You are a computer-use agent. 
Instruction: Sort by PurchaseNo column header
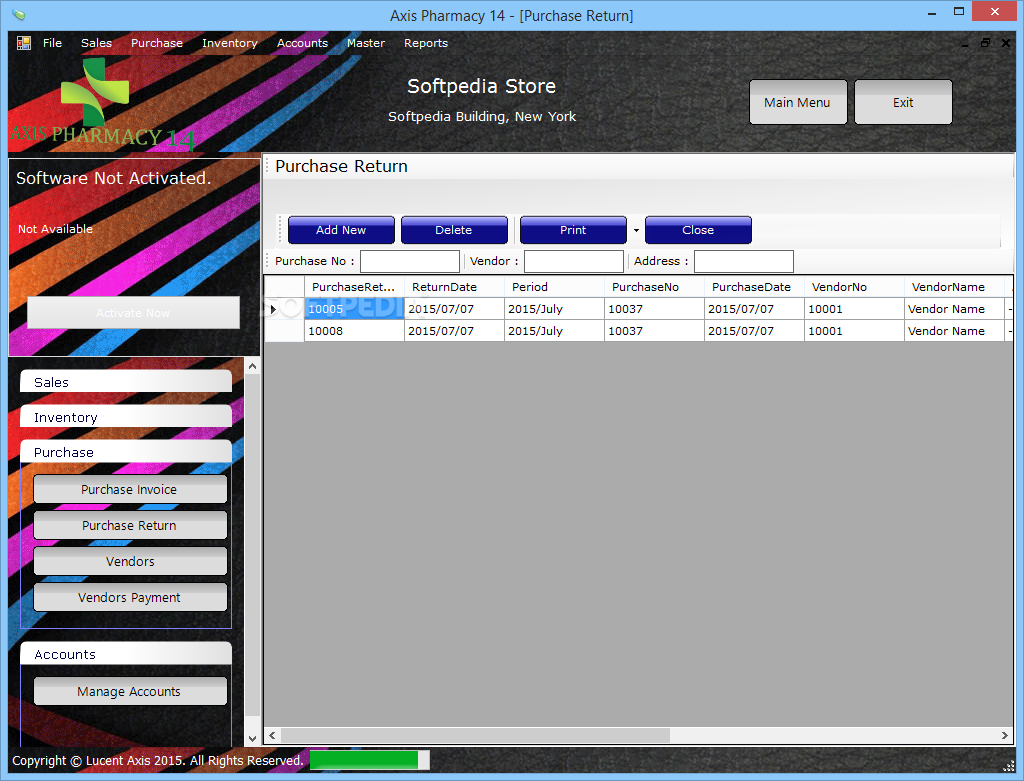tap(654, 287)
